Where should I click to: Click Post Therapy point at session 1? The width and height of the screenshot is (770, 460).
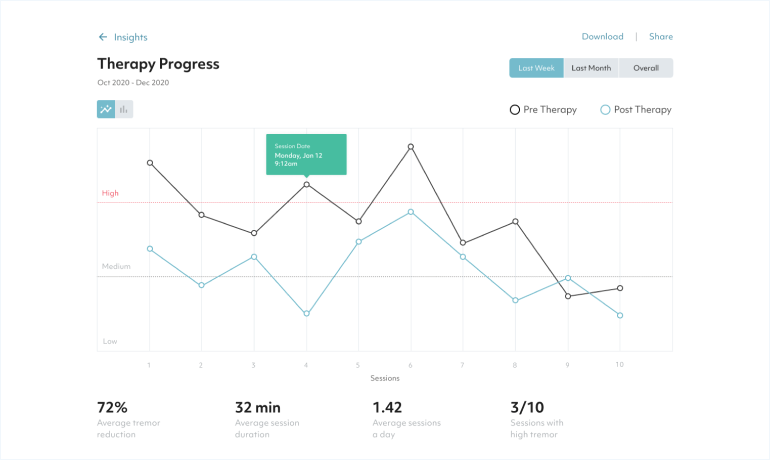[150, 249]
